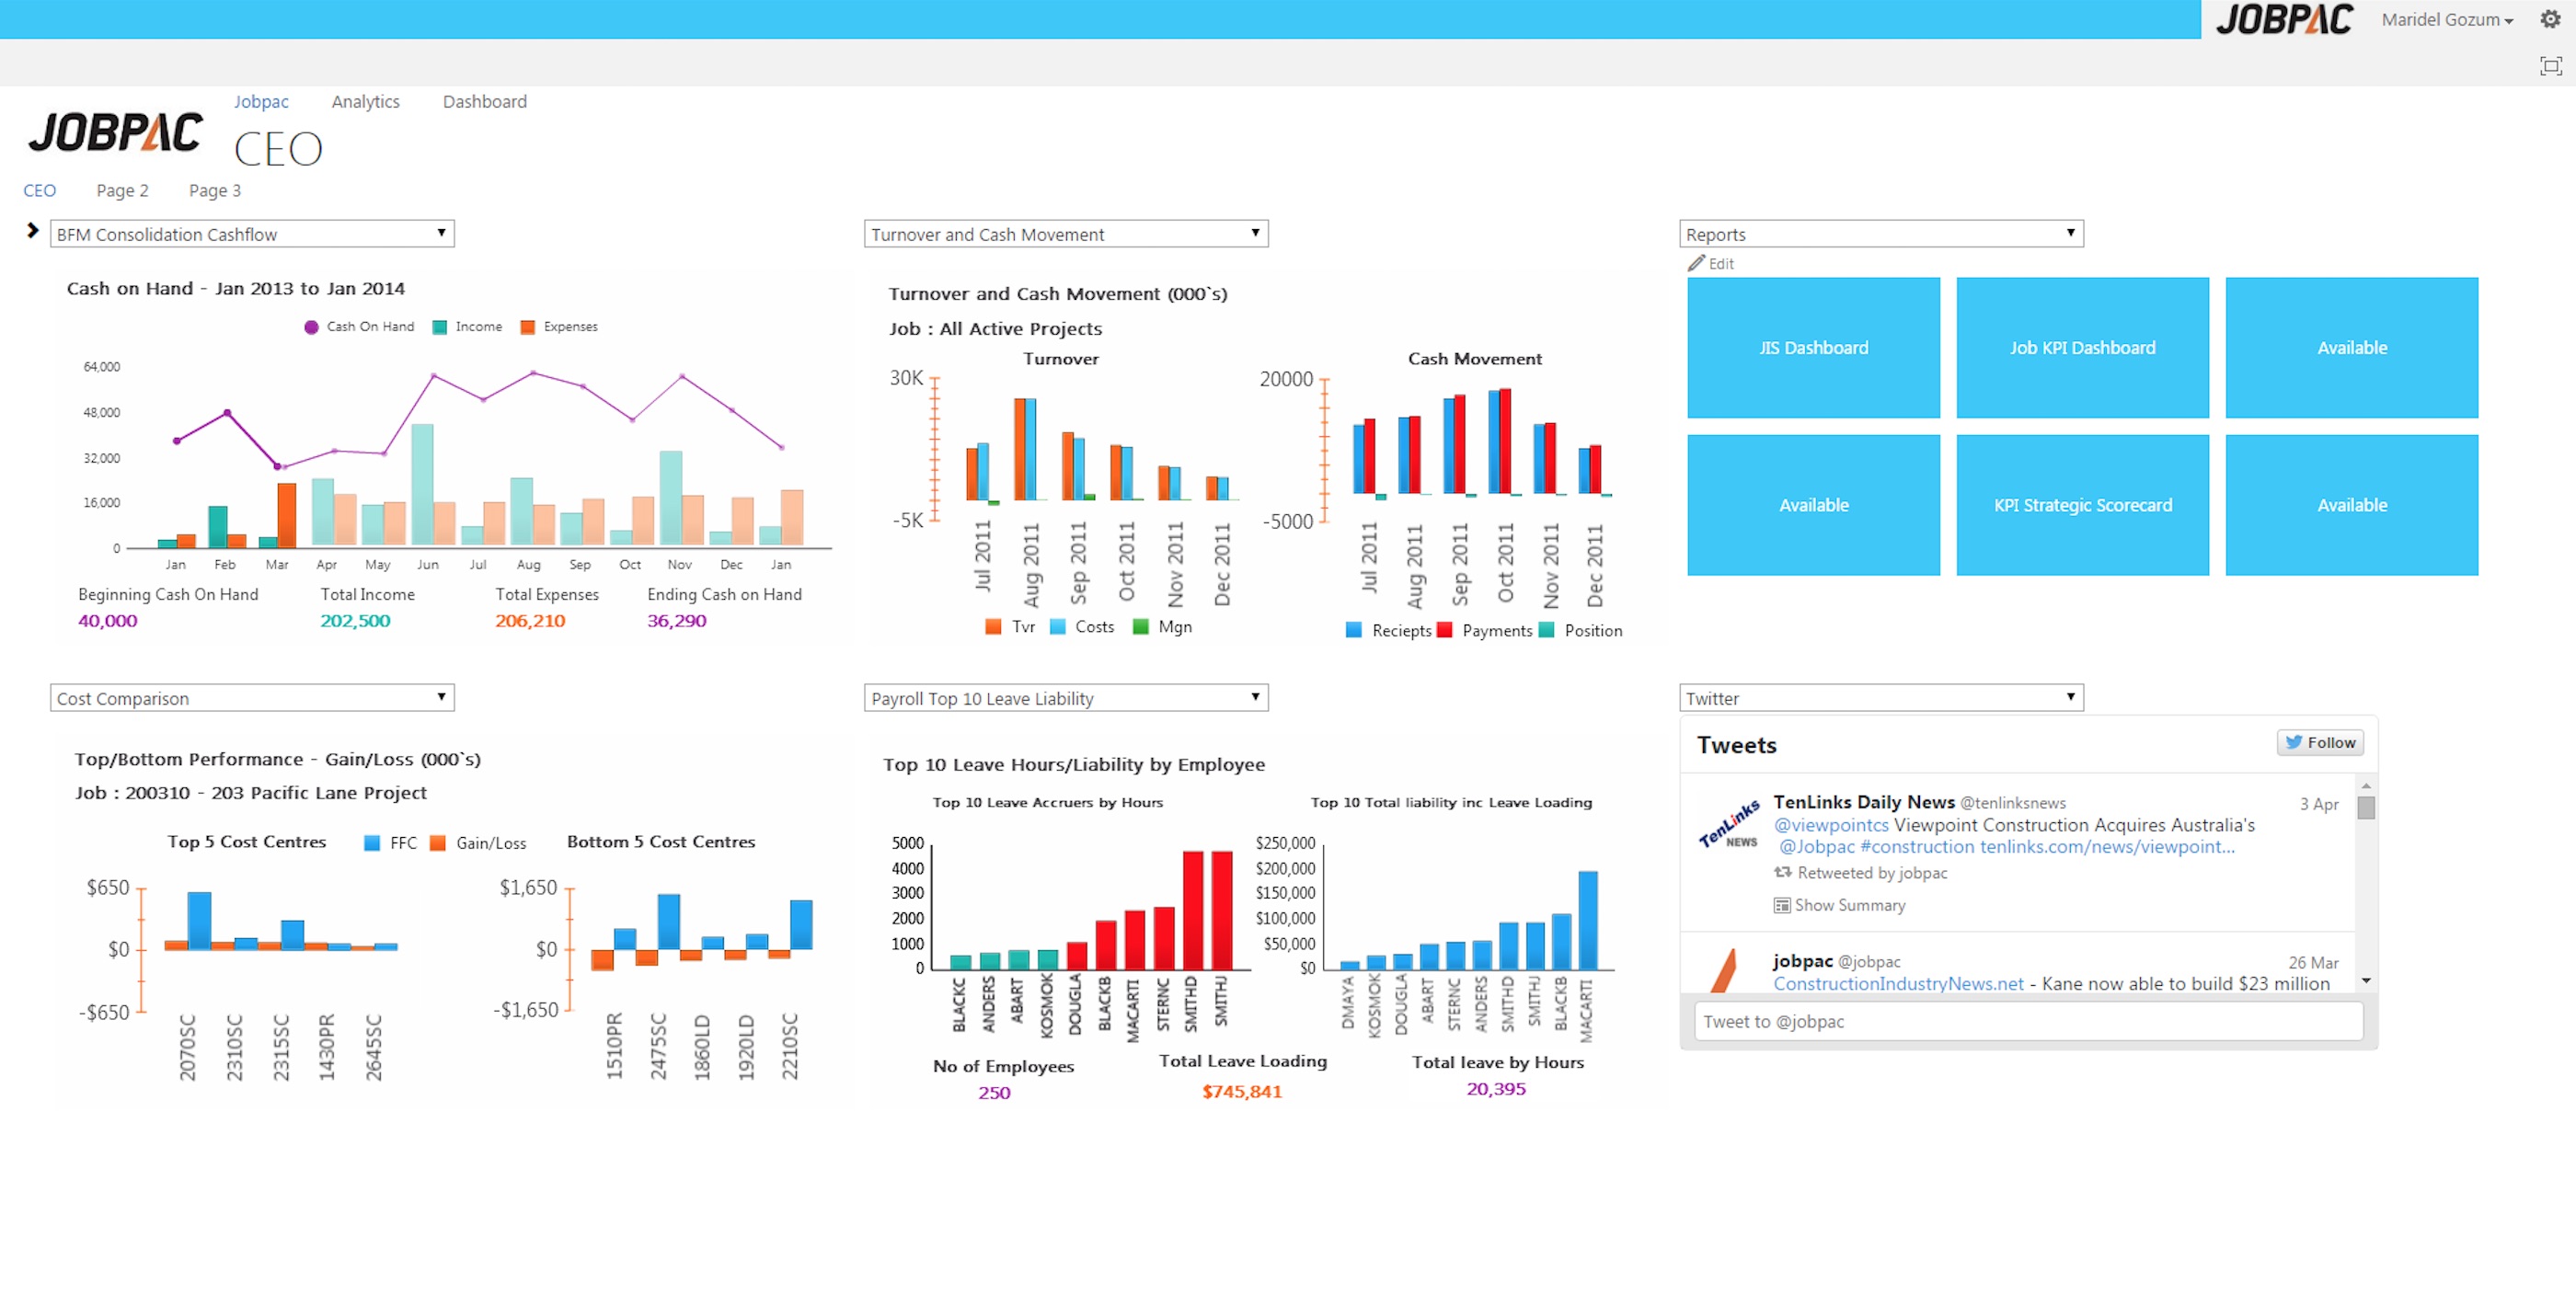2576x1295 pixels.
Task: Click the Show Summary icon in tweet
Action: (1781, 905)
